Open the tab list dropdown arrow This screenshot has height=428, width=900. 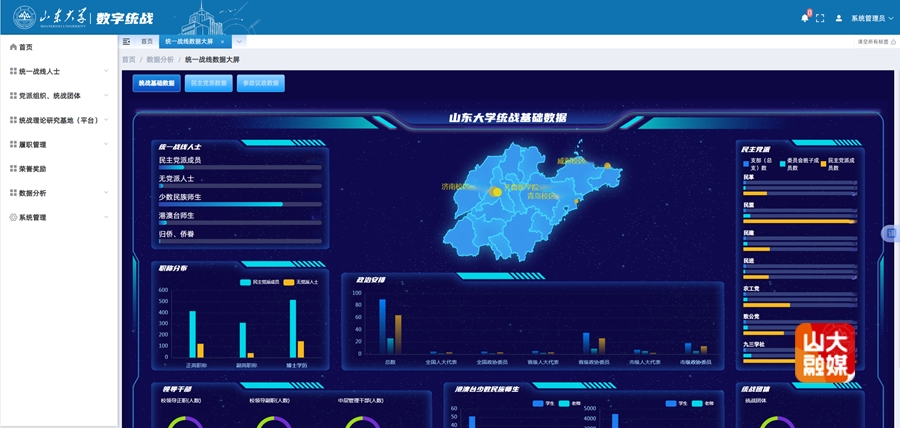pos(240,41)
